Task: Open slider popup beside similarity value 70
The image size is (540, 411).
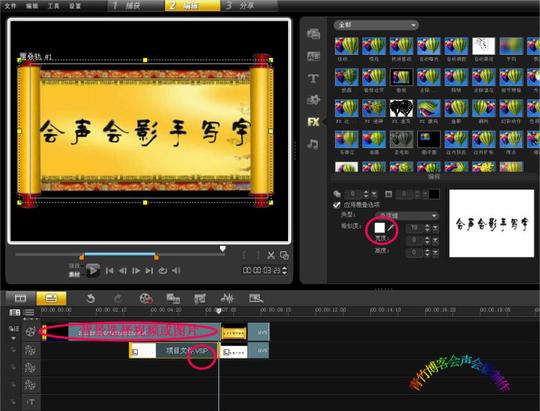Action: 436,228
